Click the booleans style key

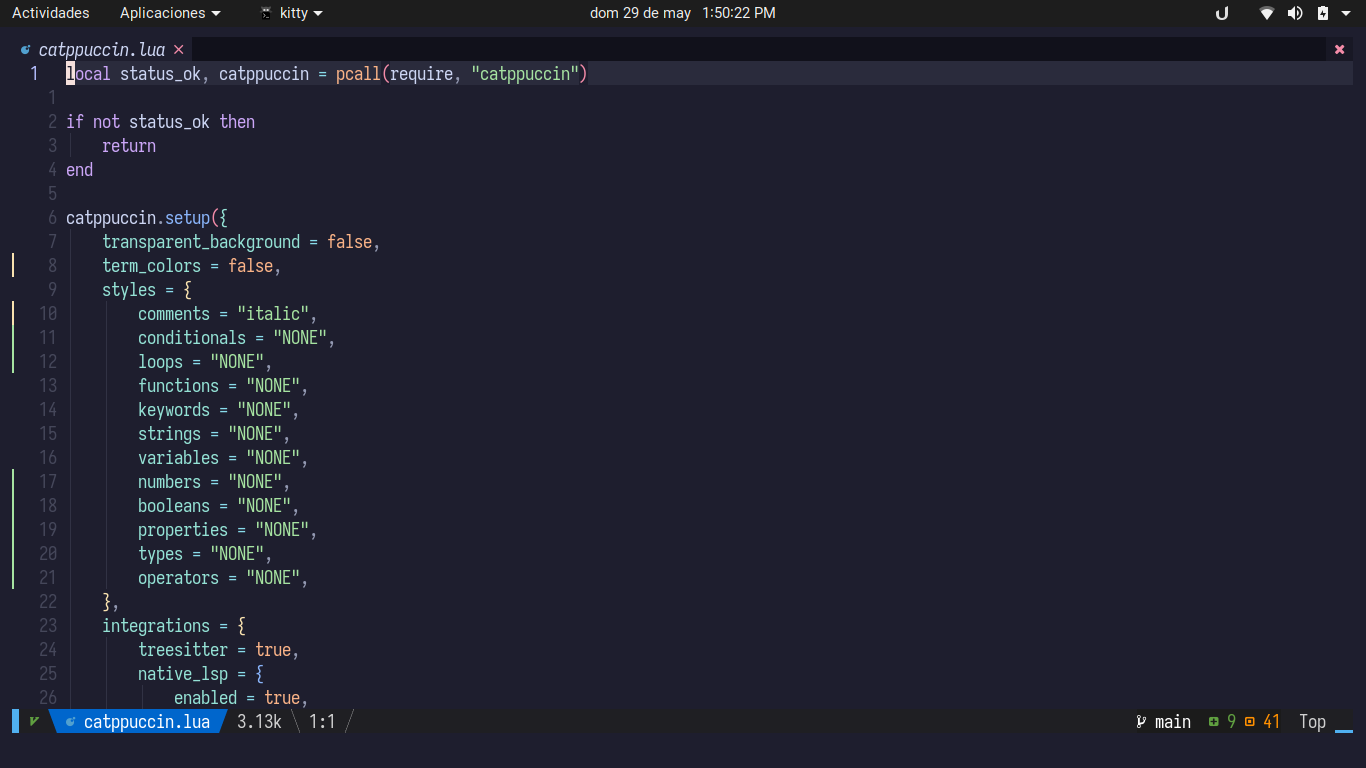pos(174,506)
